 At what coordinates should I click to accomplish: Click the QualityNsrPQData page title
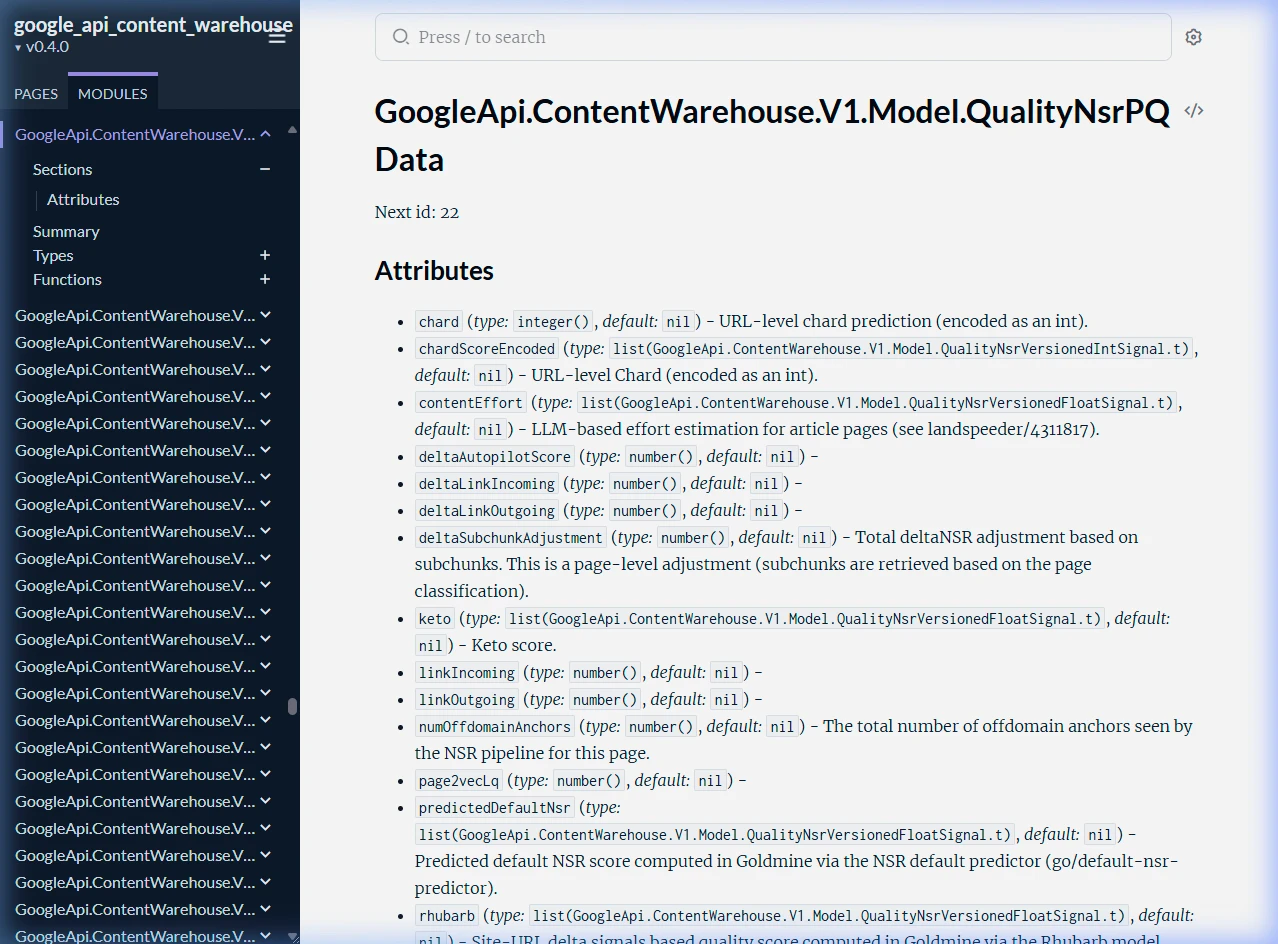[x=772, y=135]
